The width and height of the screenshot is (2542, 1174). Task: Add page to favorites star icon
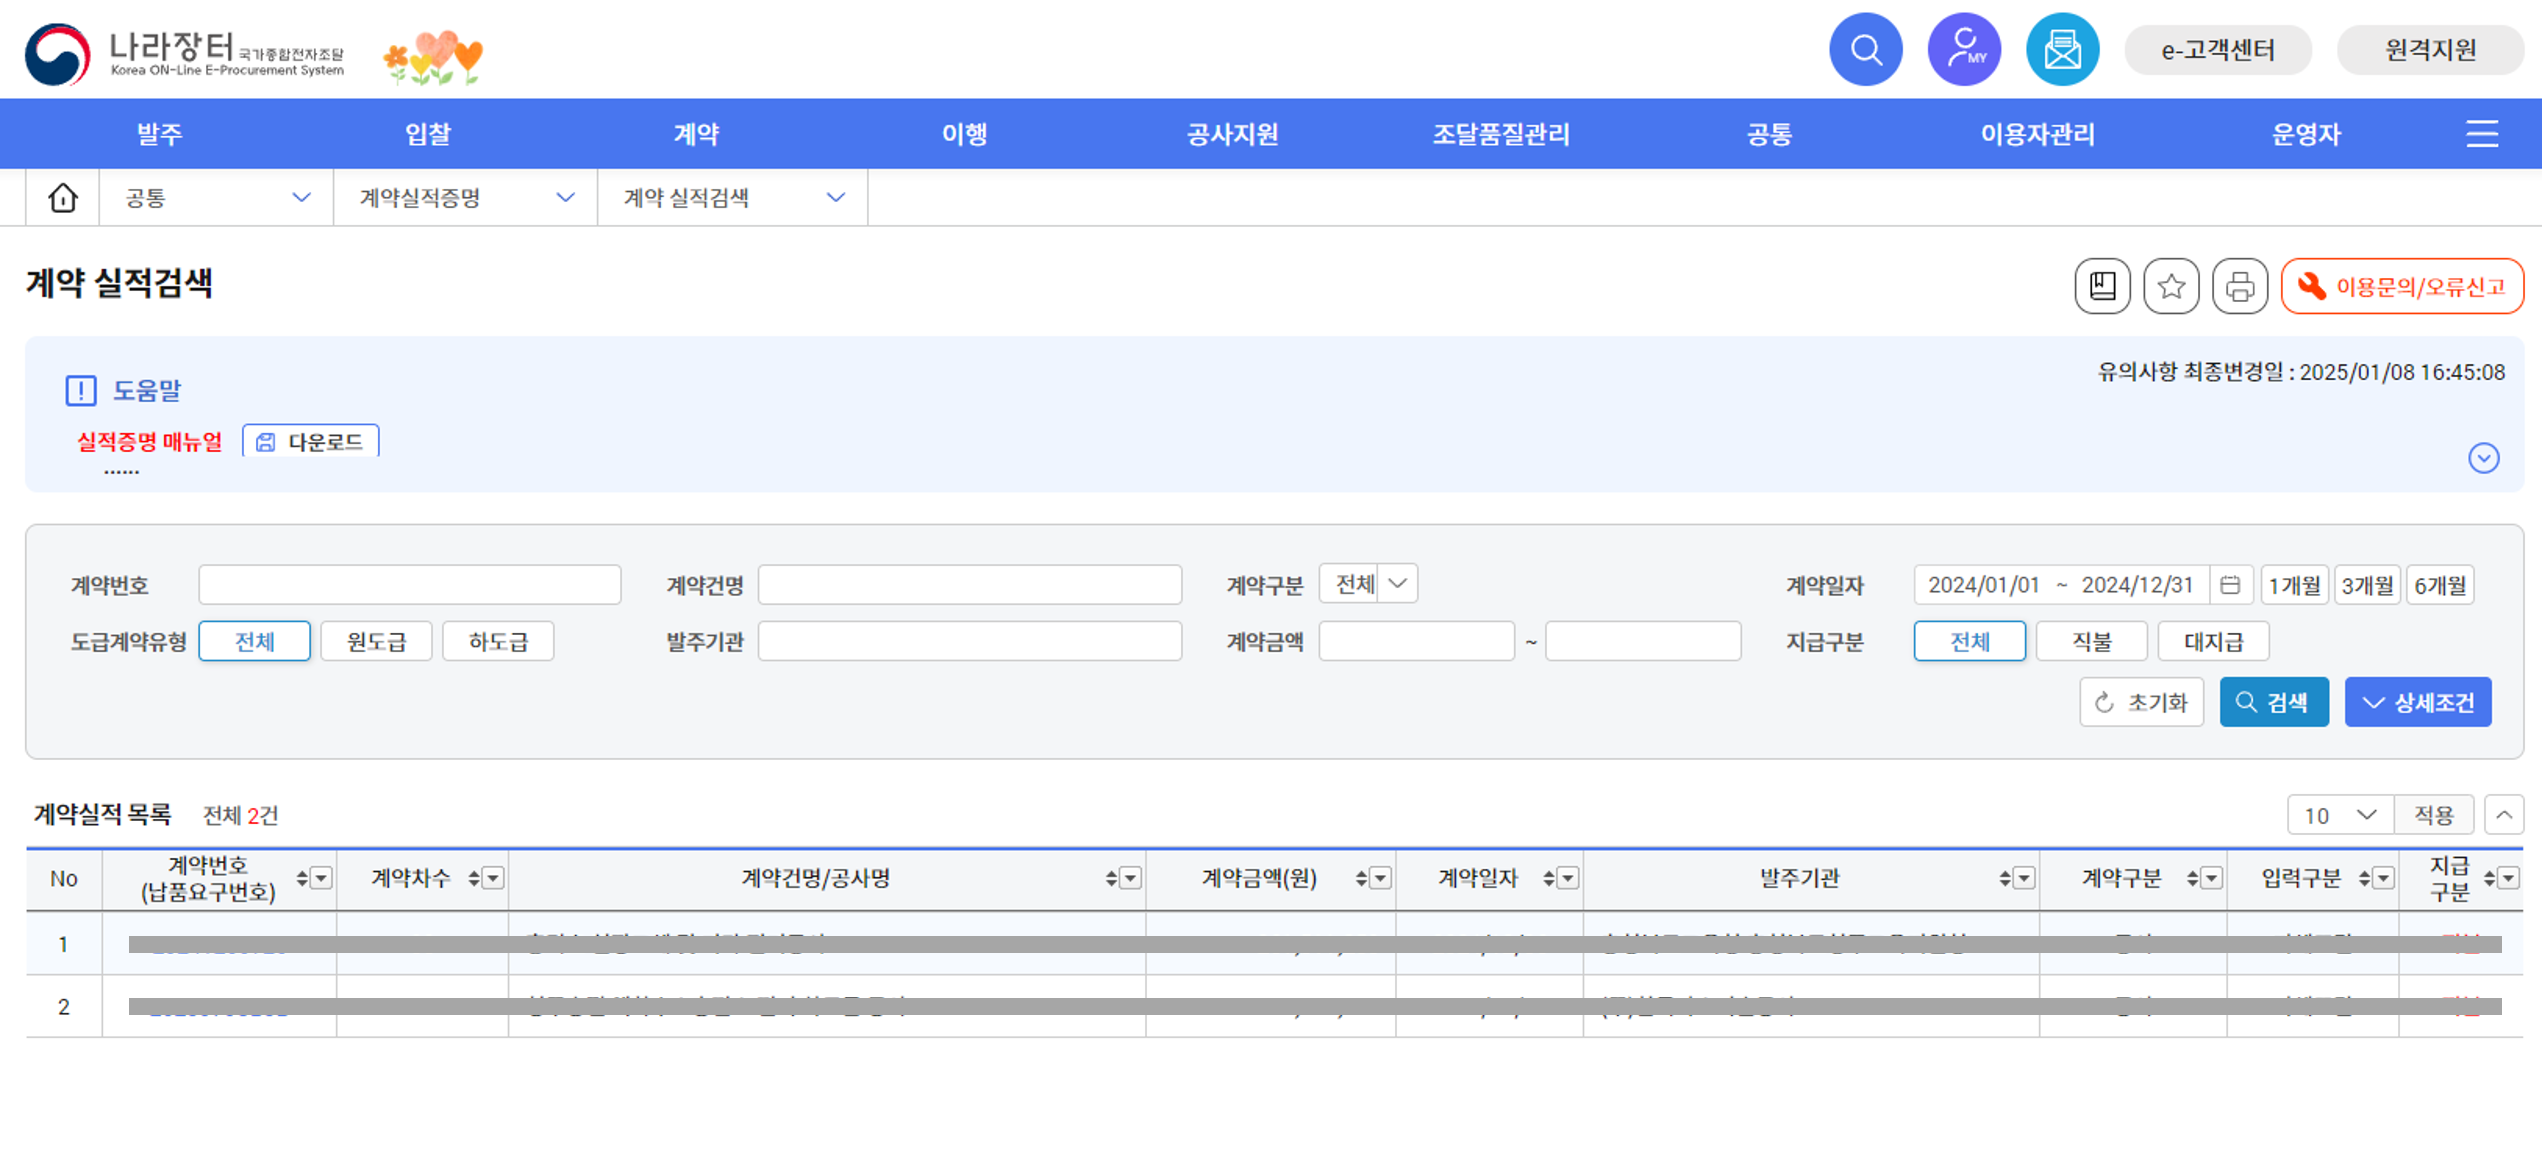tap(2171, 287)
